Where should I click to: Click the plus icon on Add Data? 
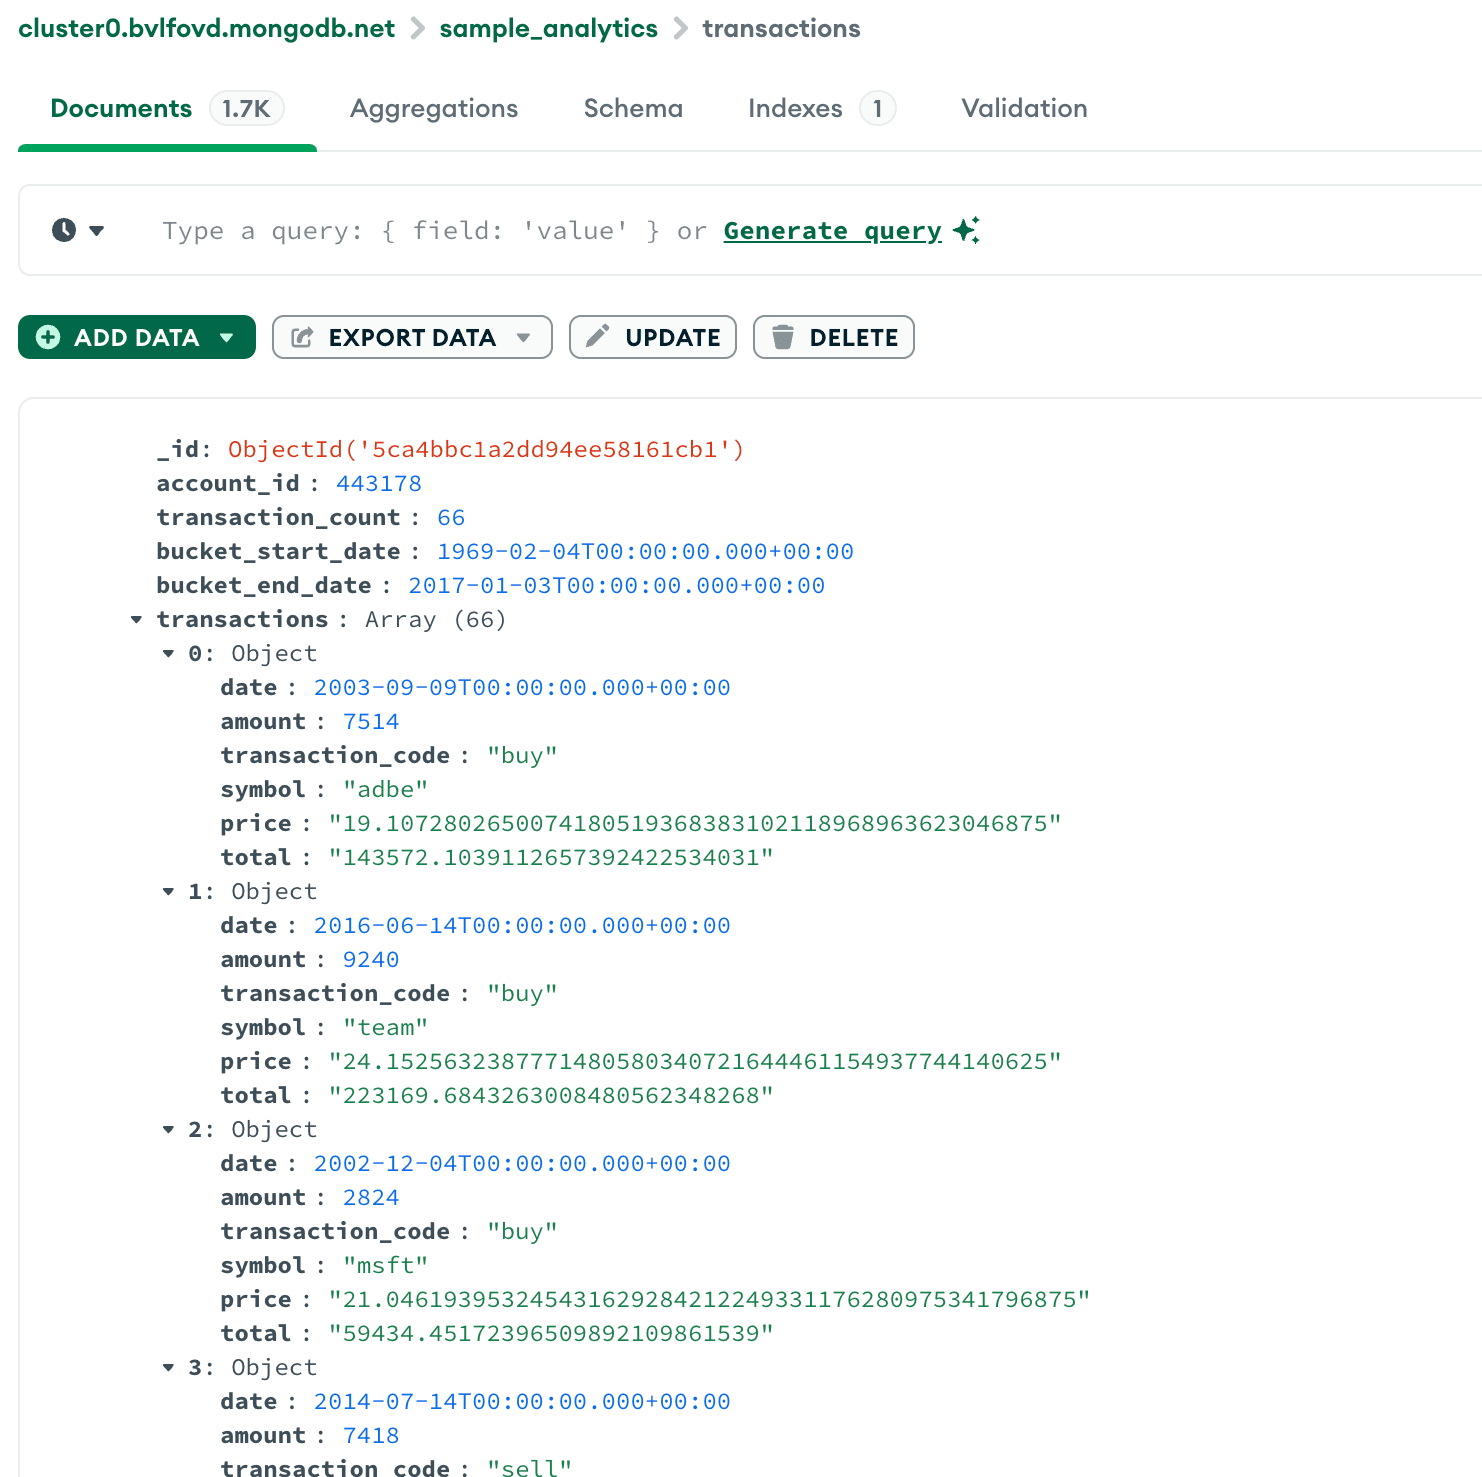tap(48, 337)
